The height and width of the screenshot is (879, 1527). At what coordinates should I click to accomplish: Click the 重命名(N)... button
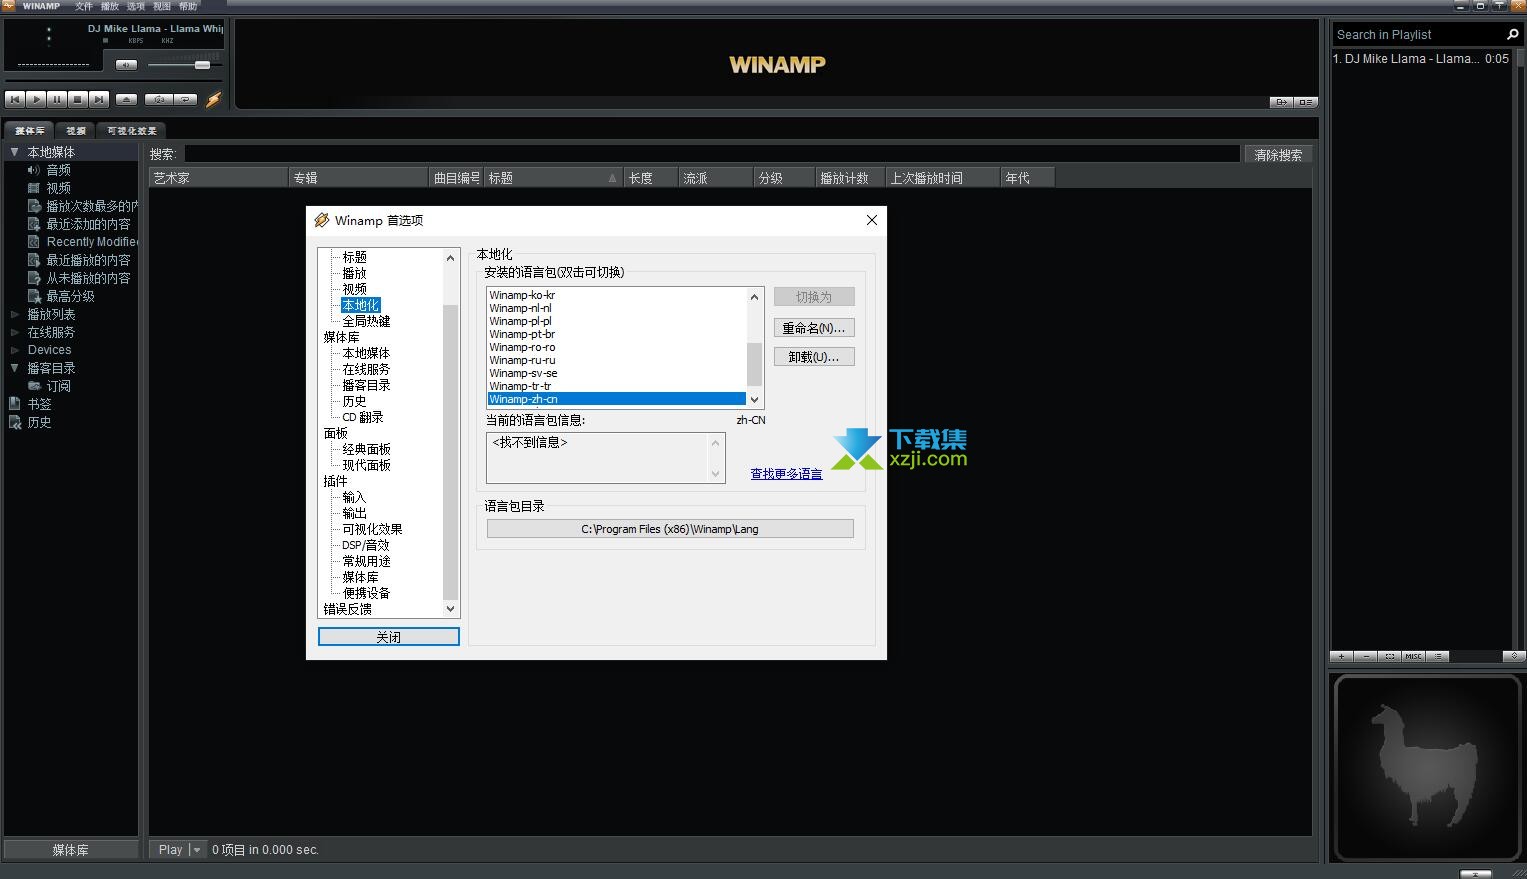pyautogui.click(x=814, y=328)
